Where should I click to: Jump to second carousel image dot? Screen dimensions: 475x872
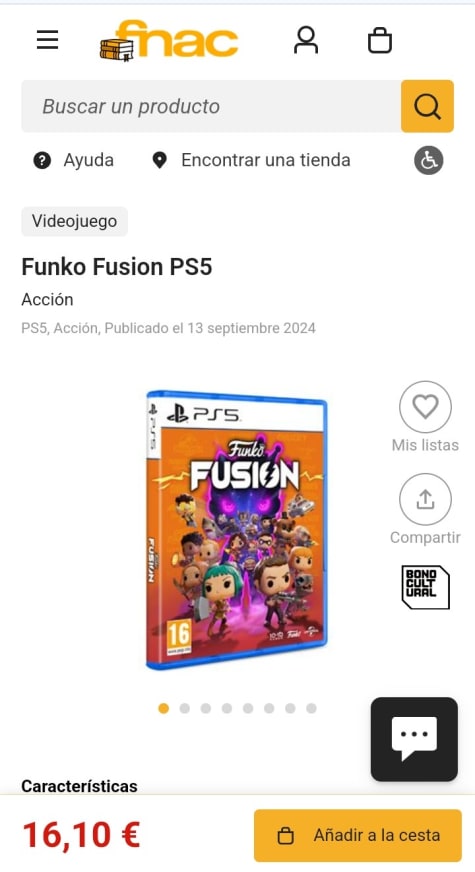tap(185, 708)
